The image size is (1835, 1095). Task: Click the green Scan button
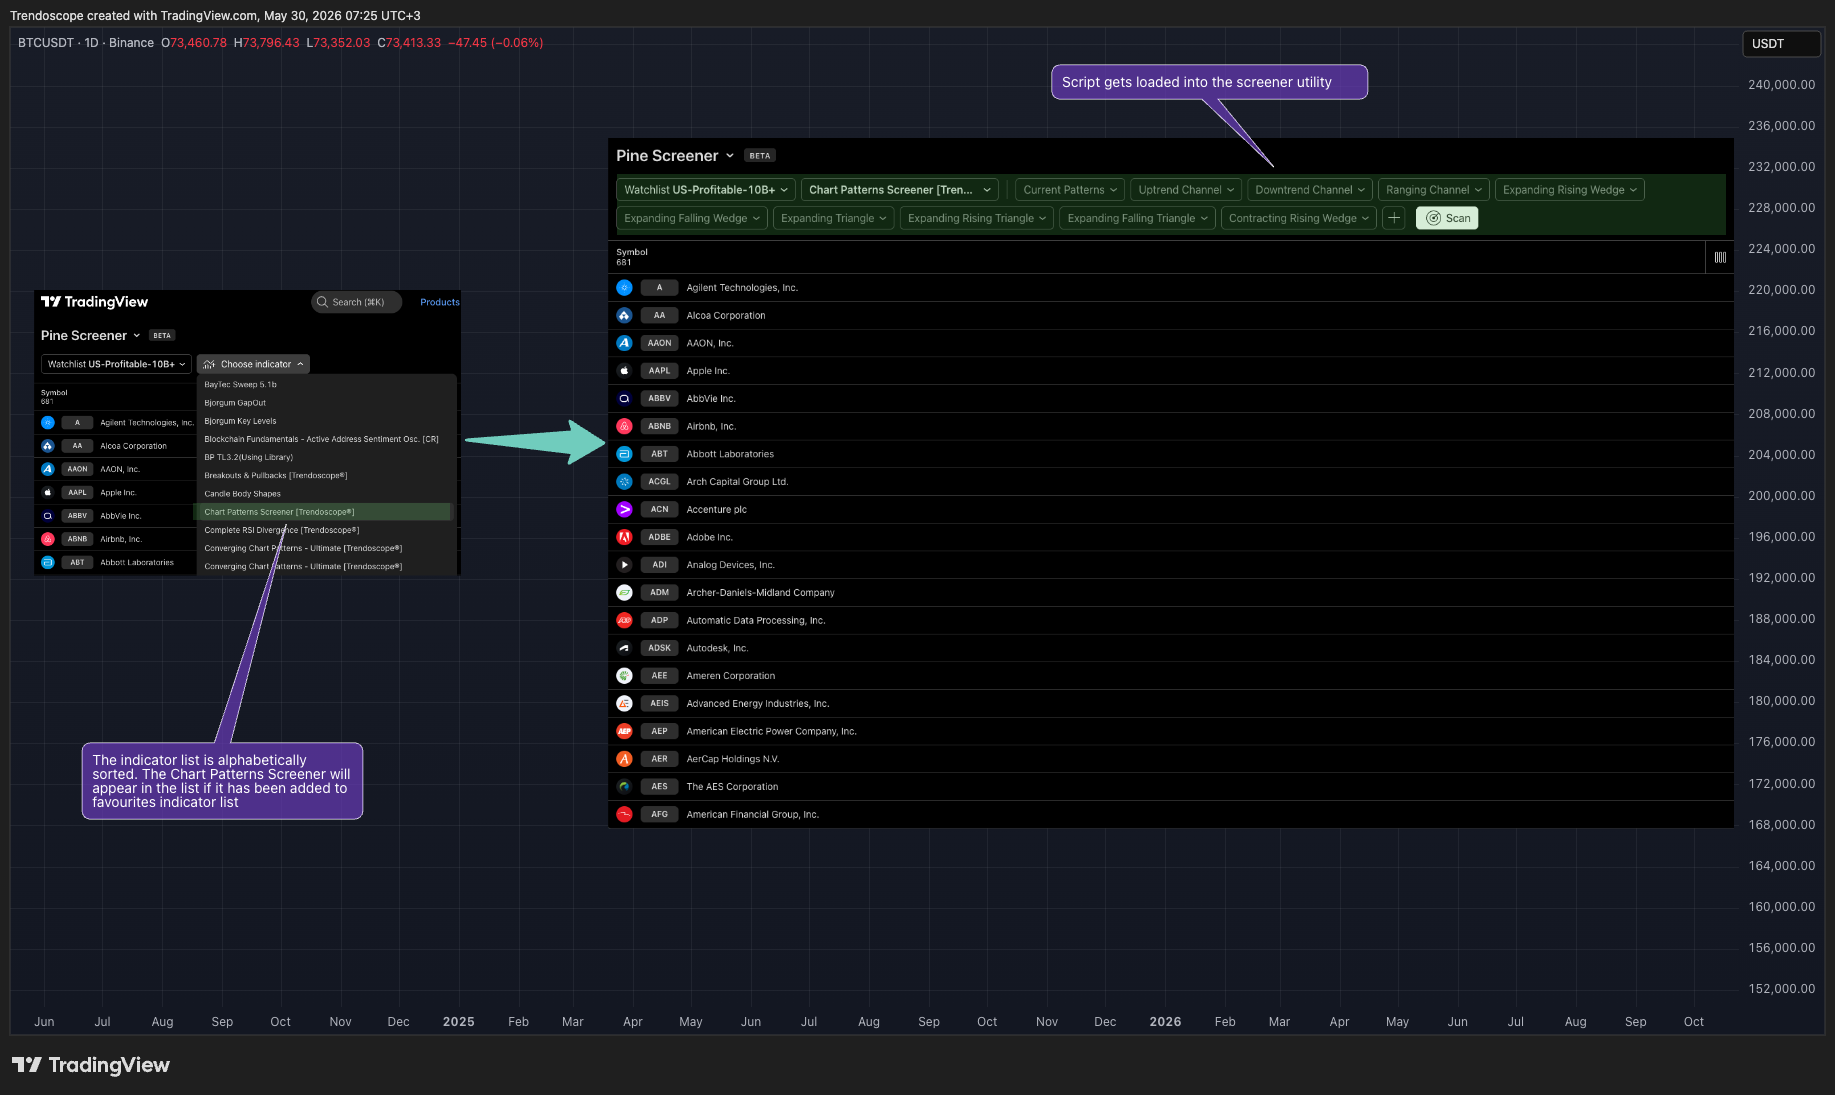click(x=1447, y=218)
